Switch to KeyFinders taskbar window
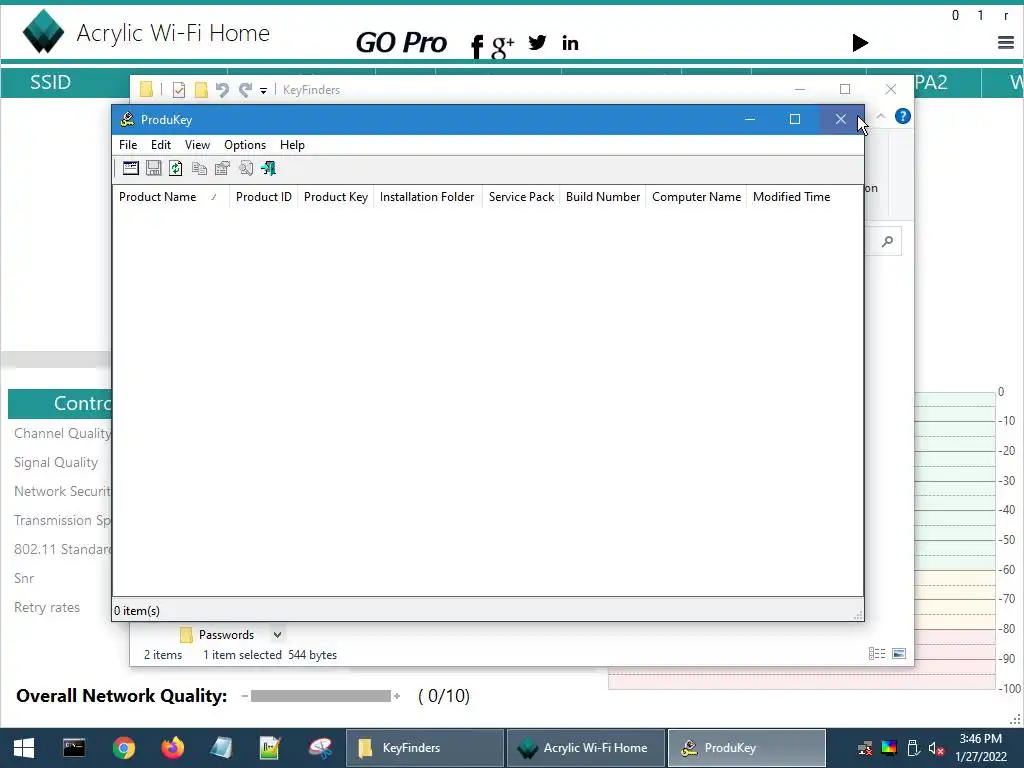The height and width of the screenshot is (768, 1024). click(424, 748)
